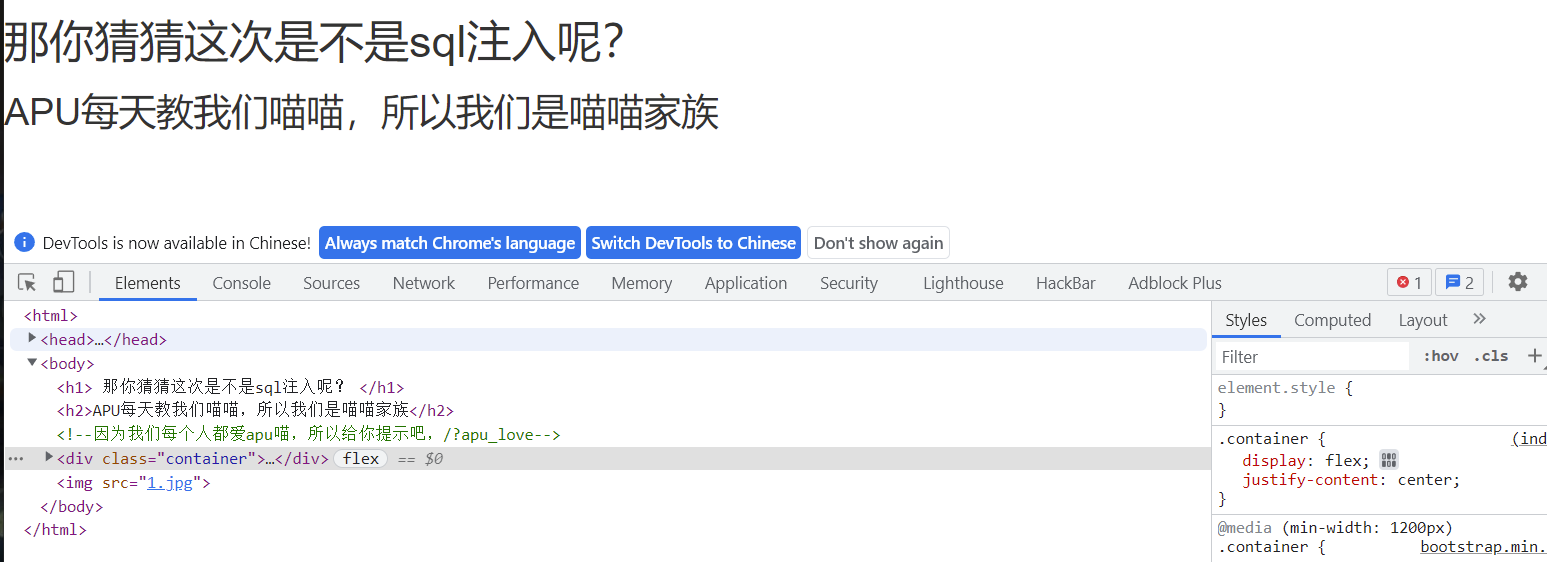Open the 1.jpg image source link

tap(171, 483)
